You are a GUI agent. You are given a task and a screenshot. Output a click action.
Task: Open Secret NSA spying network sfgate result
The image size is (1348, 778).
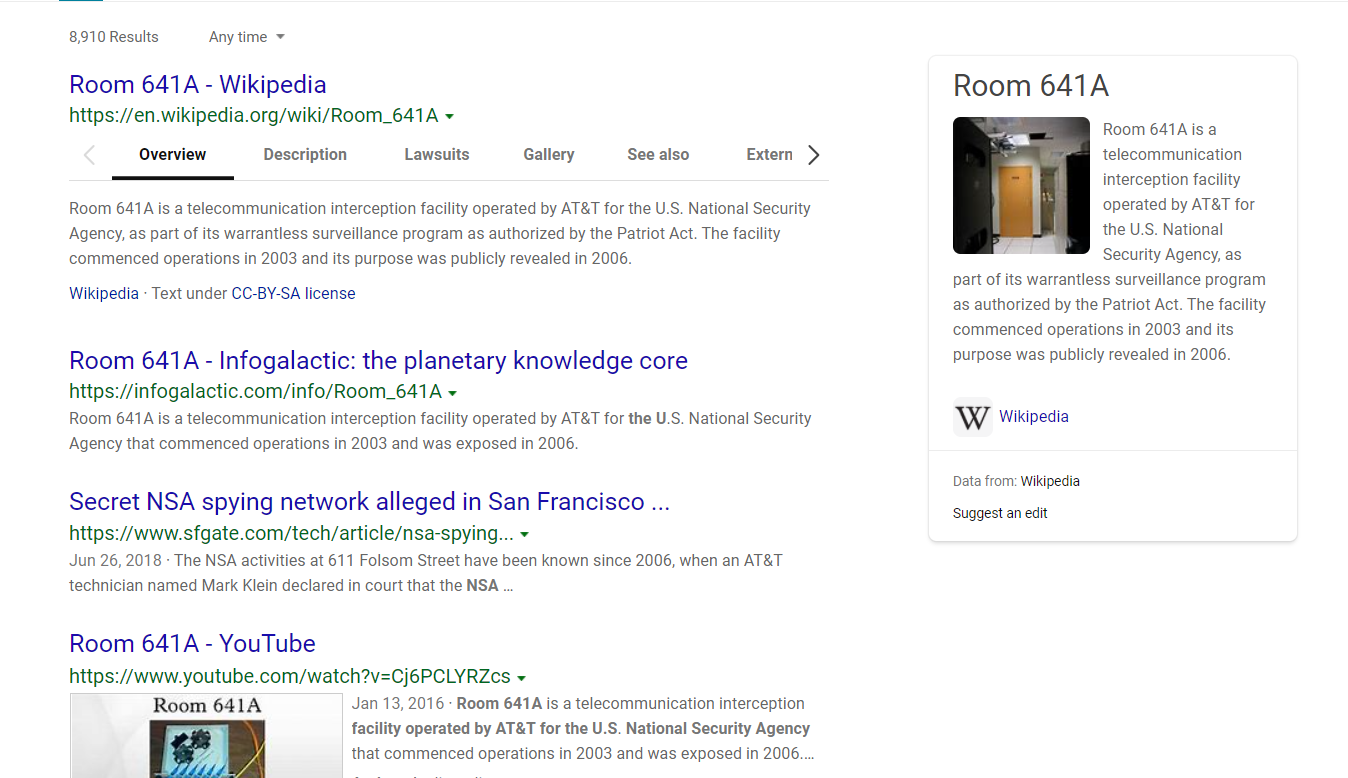point(369,501)
